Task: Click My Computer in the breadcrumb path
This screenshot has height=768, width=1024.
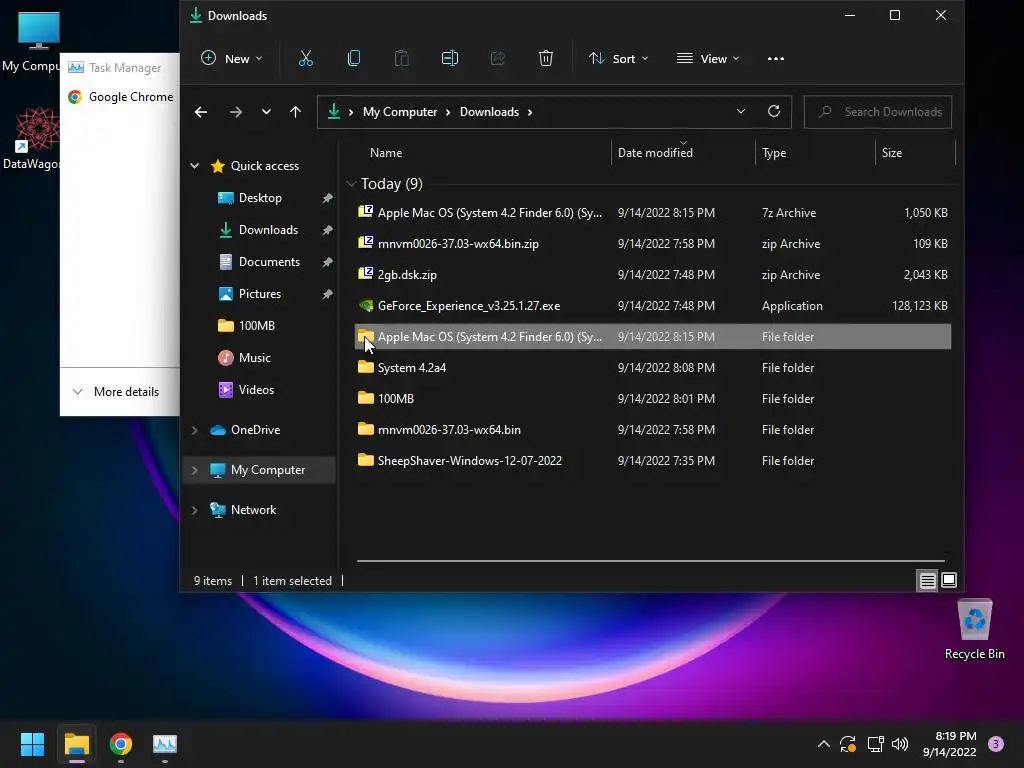Action: coord(400,112)
